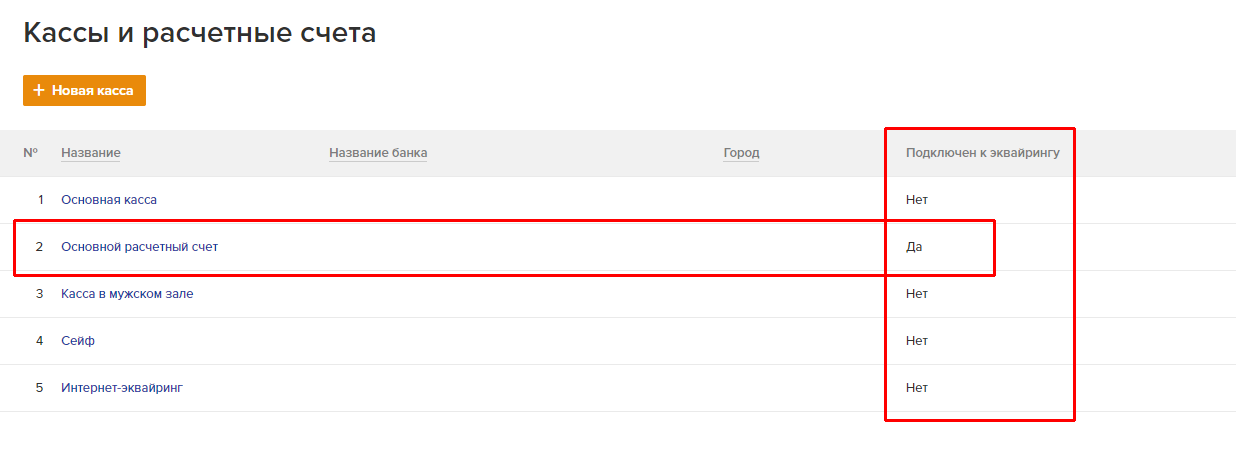Screen dimensions: 1236x458
Task: Click the Да acquiring value for Основной расчетный счет
Action: click(914, 247)
